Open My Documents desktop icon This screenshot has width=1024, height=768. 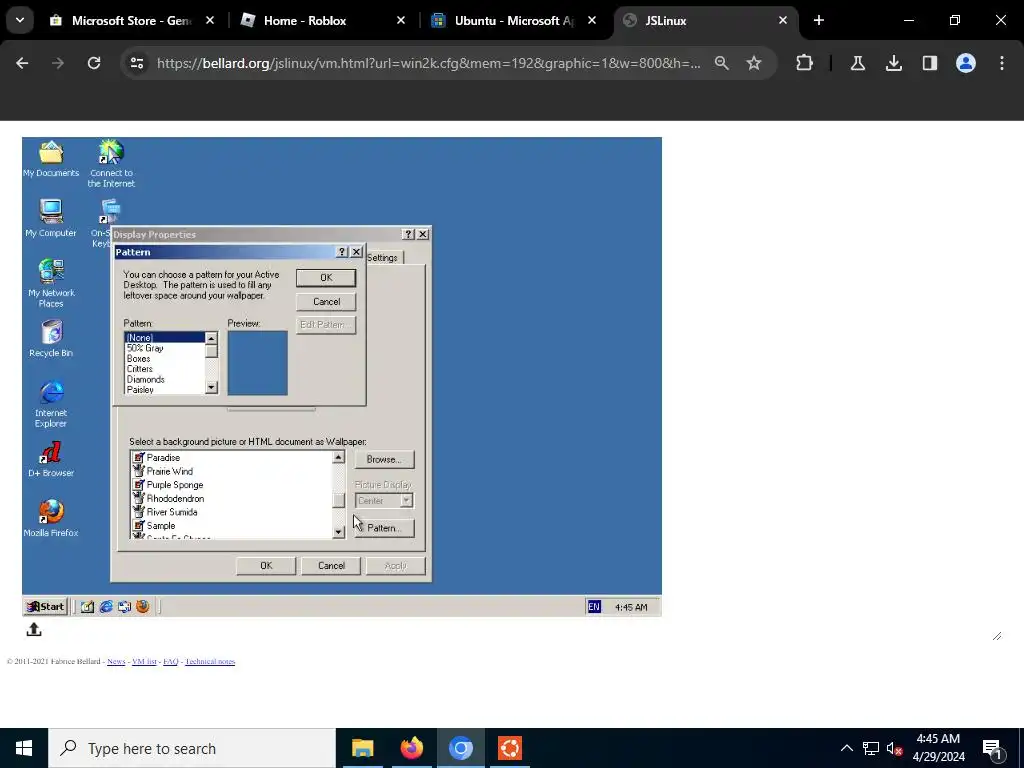pos(51,159)
